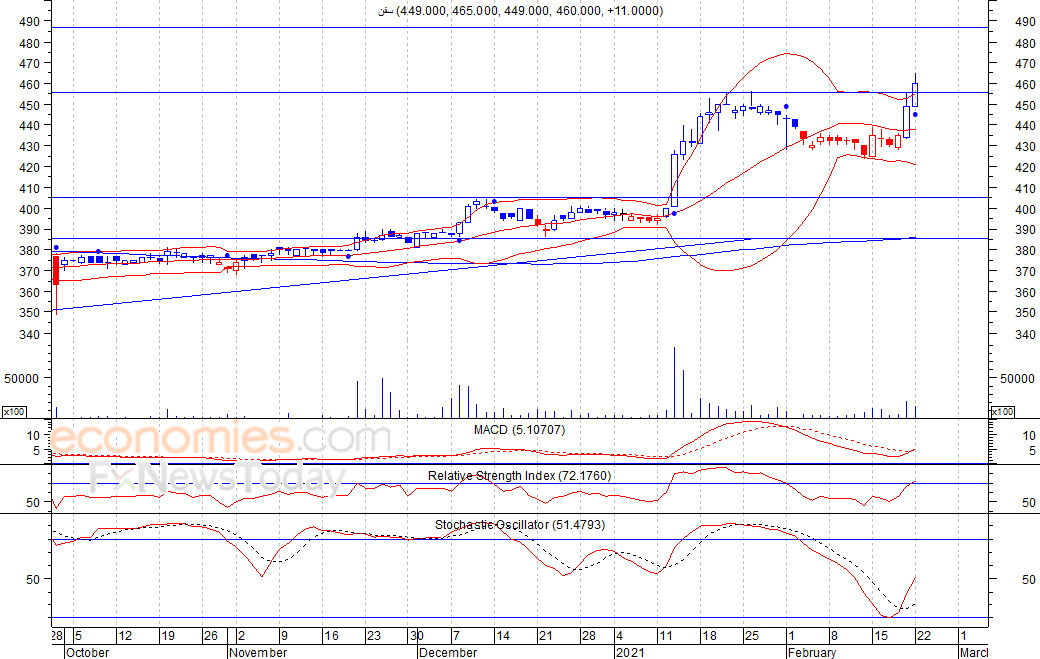Click the 460 price label on right axis
This screenshot has width=1040, height=659.
coord(1025,84)
